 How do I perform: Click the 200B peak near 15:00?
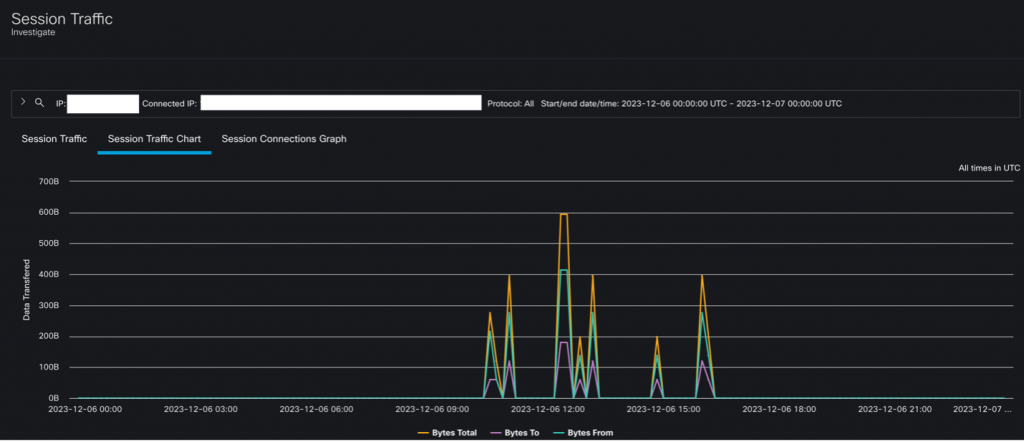point(657,338)
